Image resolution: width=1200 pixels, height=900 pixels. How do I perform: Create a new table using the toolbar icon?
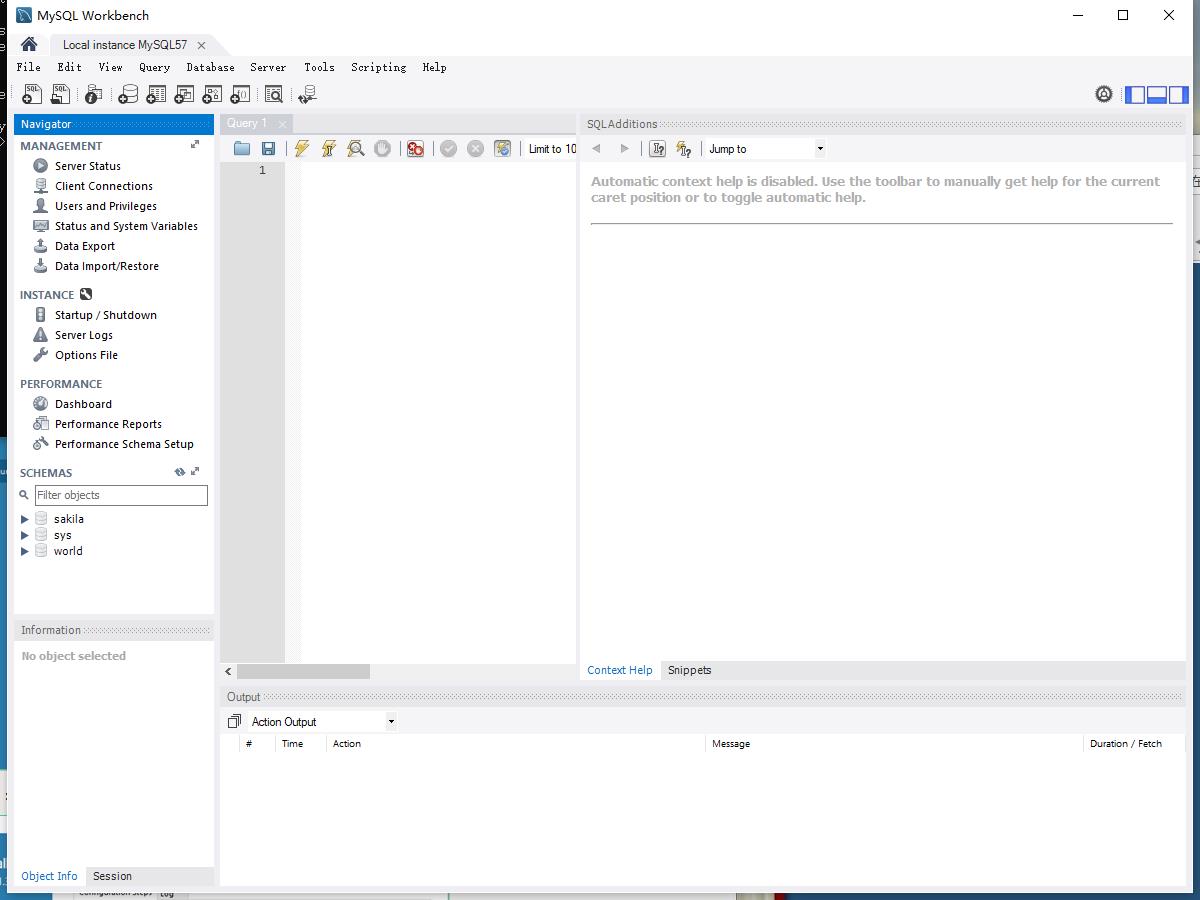click(x=156, y=94)
